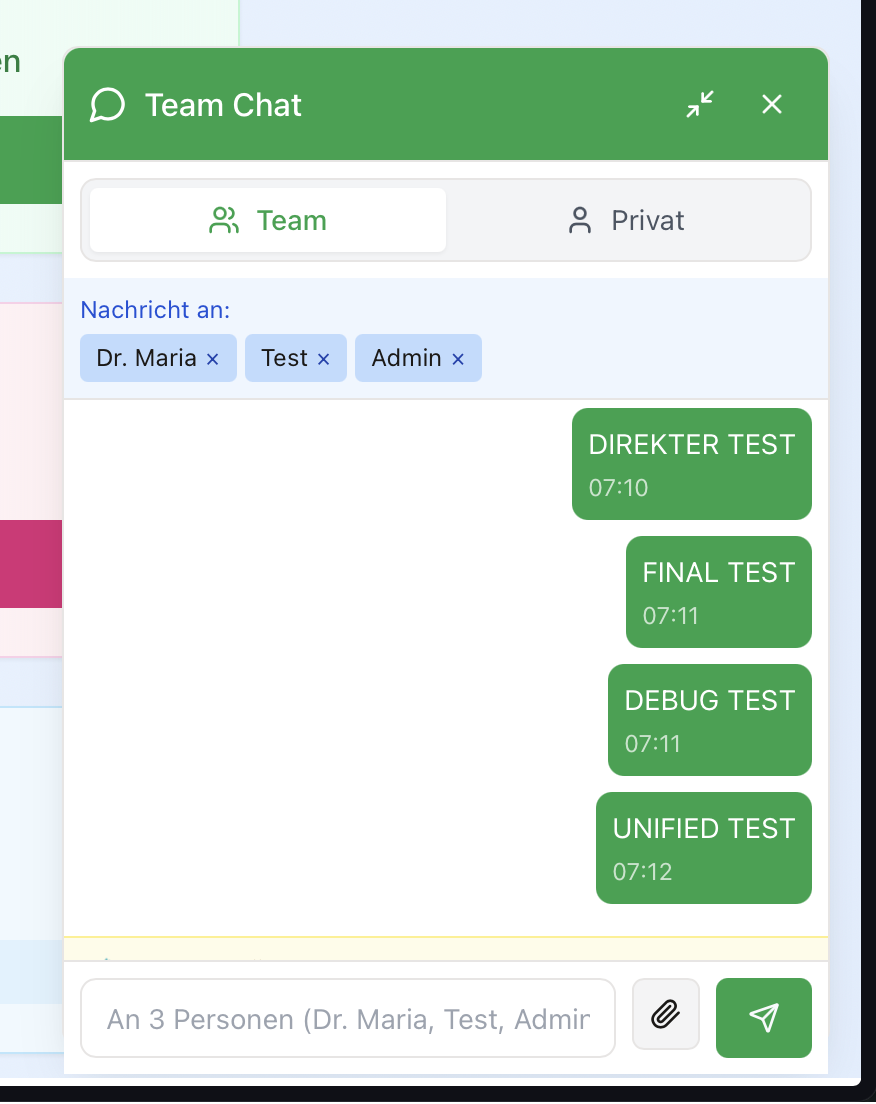Screen dimensions: 876x1104
Task: Attach a file with the paperclip button
Action: (665, 1015)
